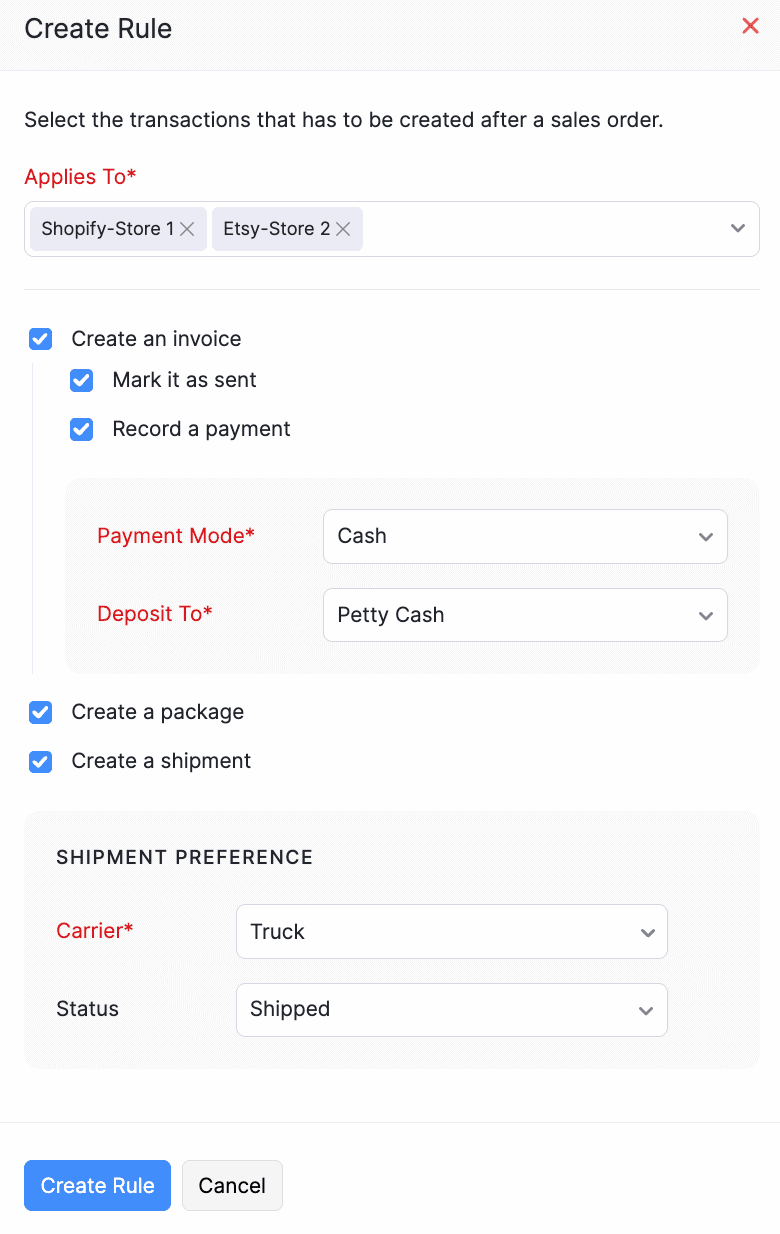Remove the Shopify-Store 1 tag
Screen dimensions: 780x1234
tap(187, 228)
